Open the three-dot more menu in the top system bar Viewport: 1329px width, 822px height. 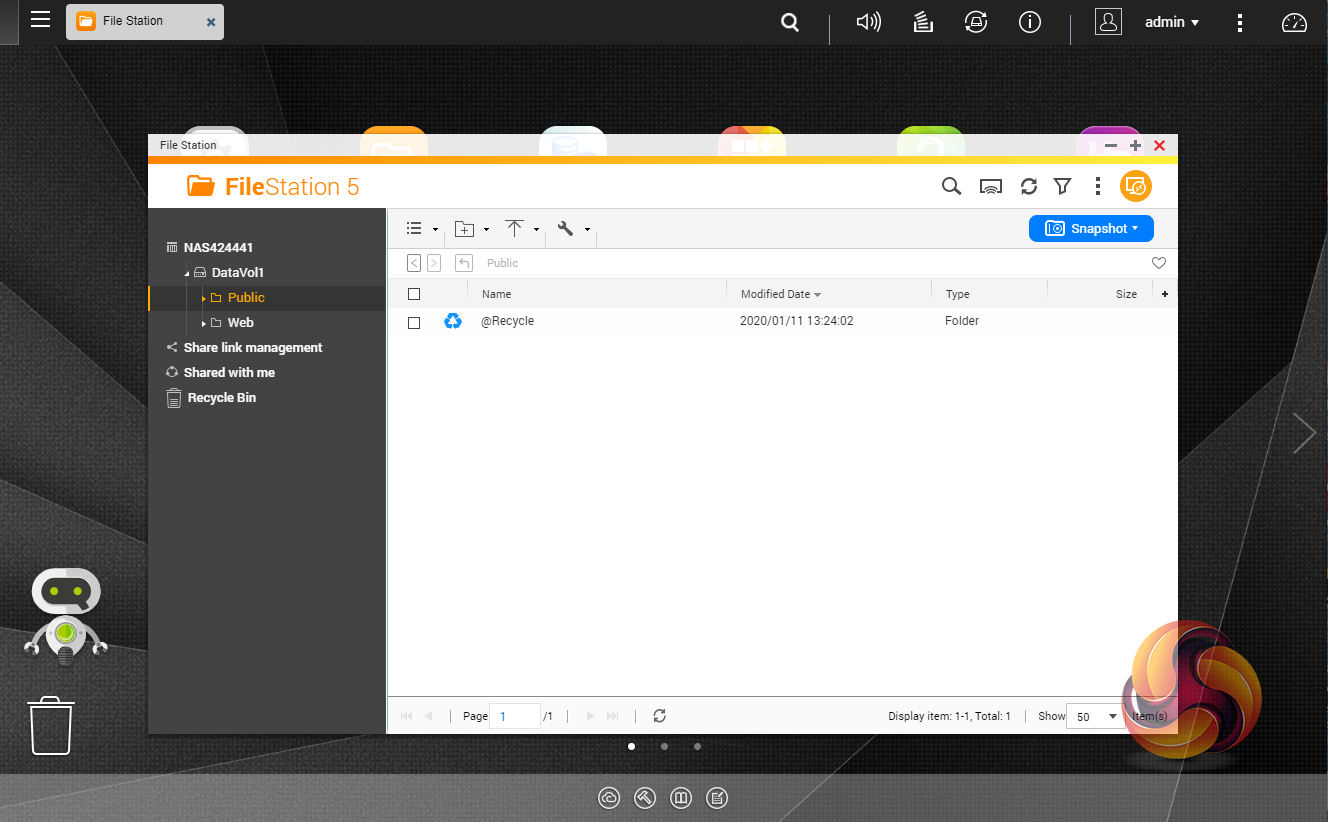(1240, 22)
